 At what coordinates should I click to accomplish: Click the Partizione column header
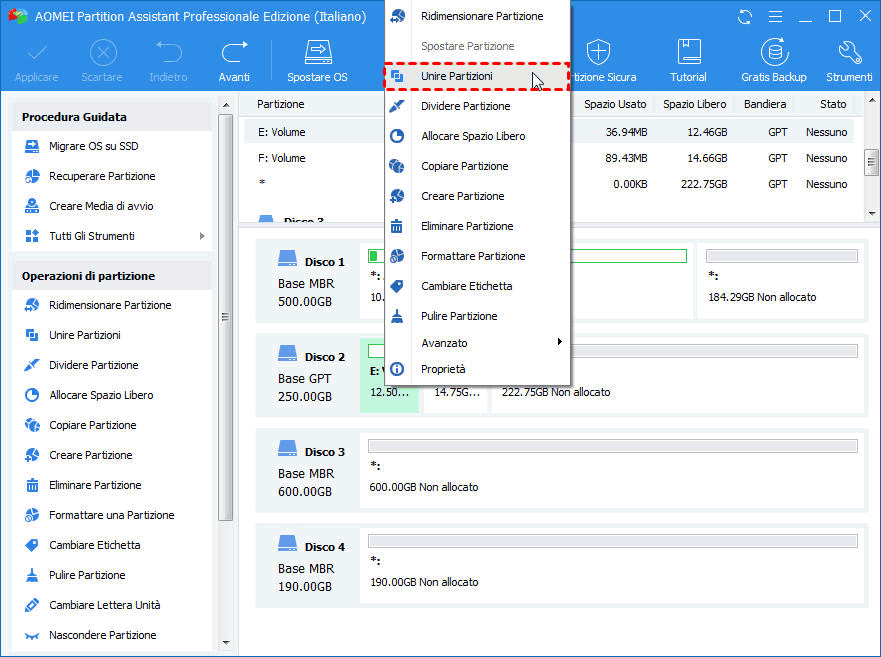click(281, 105)
